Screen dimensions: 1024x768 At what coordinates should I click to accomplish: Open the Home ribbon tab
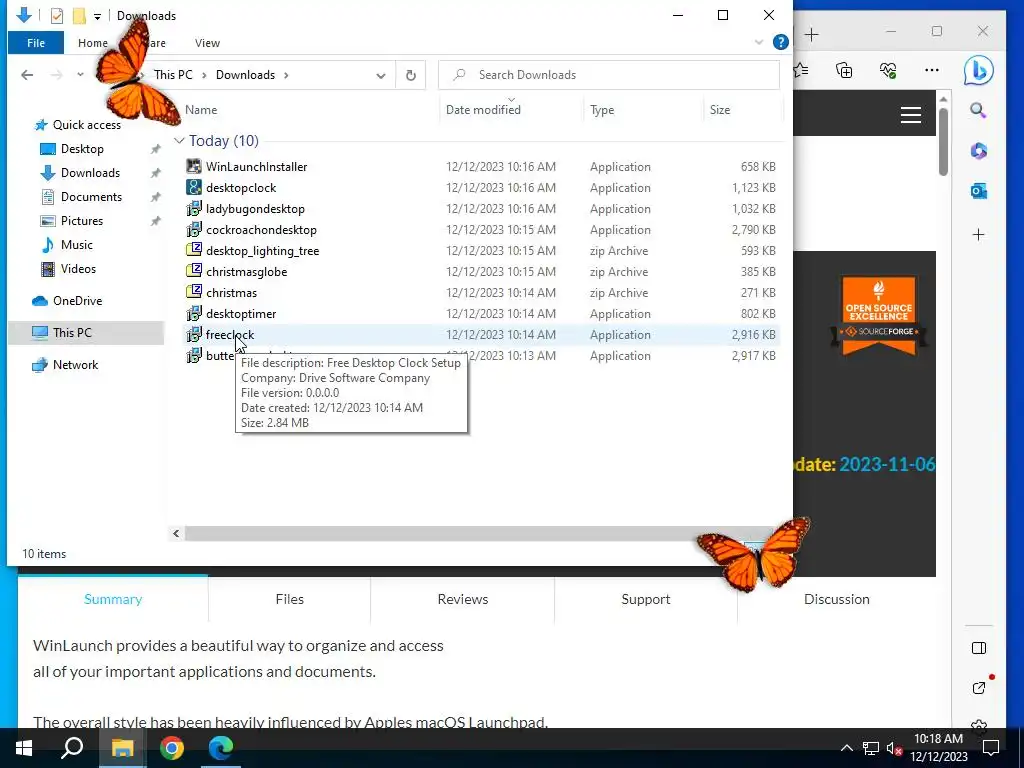coord(93,43)
